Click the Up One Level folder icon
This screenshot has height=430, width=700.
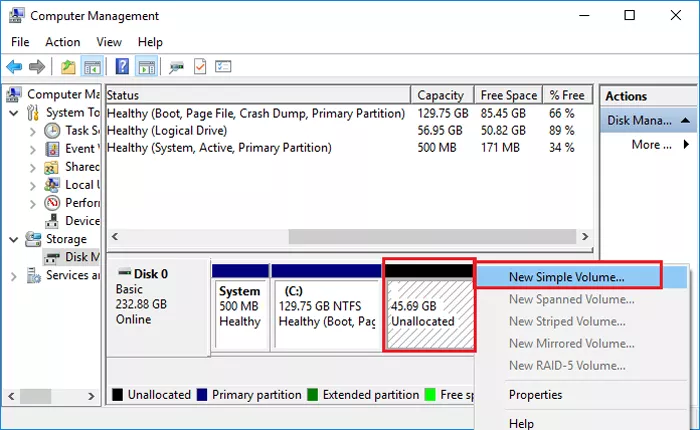[x=68, y=67]
